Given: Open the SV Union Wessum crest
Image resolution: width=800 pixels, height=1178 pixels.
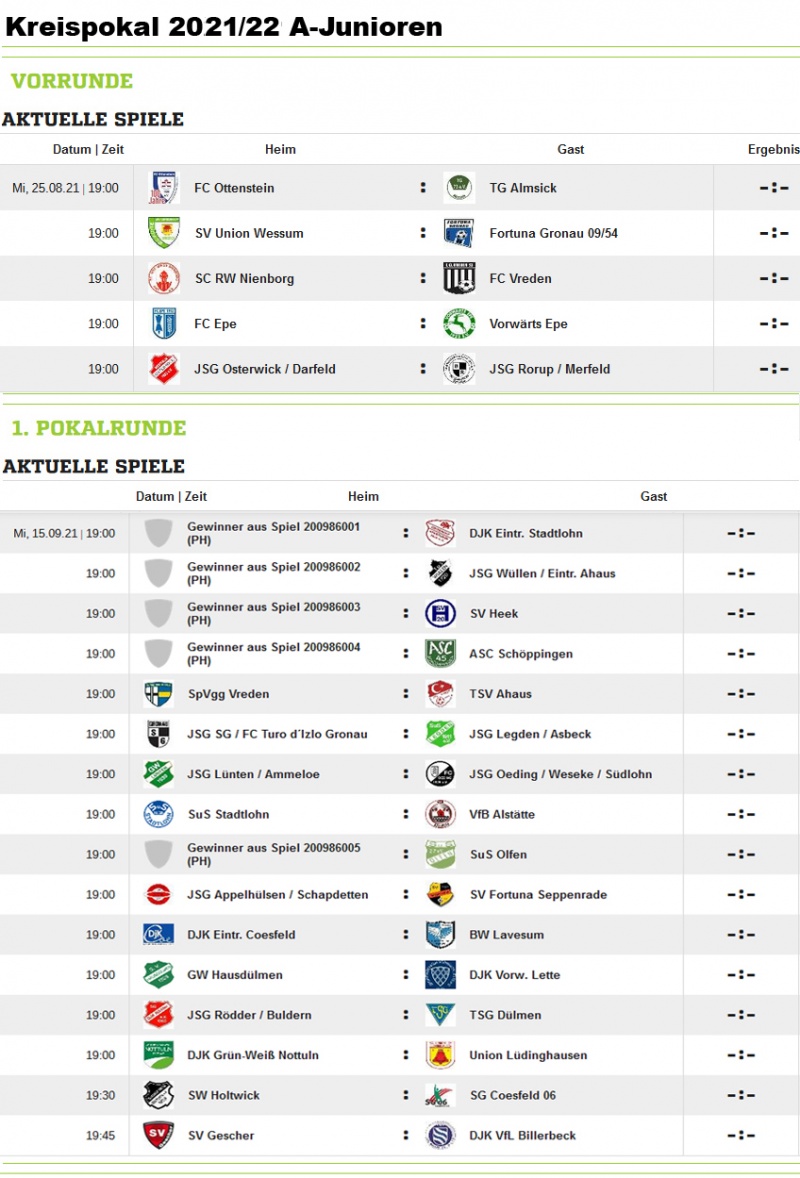Looking at the screenshot, I should [x=164, y=233].
